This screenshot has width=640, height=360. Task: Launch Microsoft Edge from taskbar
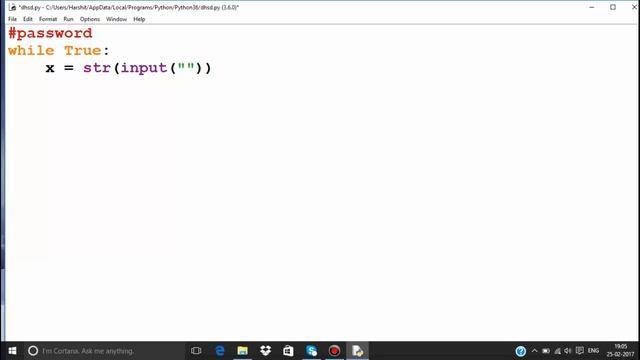[x=220, y=351]
